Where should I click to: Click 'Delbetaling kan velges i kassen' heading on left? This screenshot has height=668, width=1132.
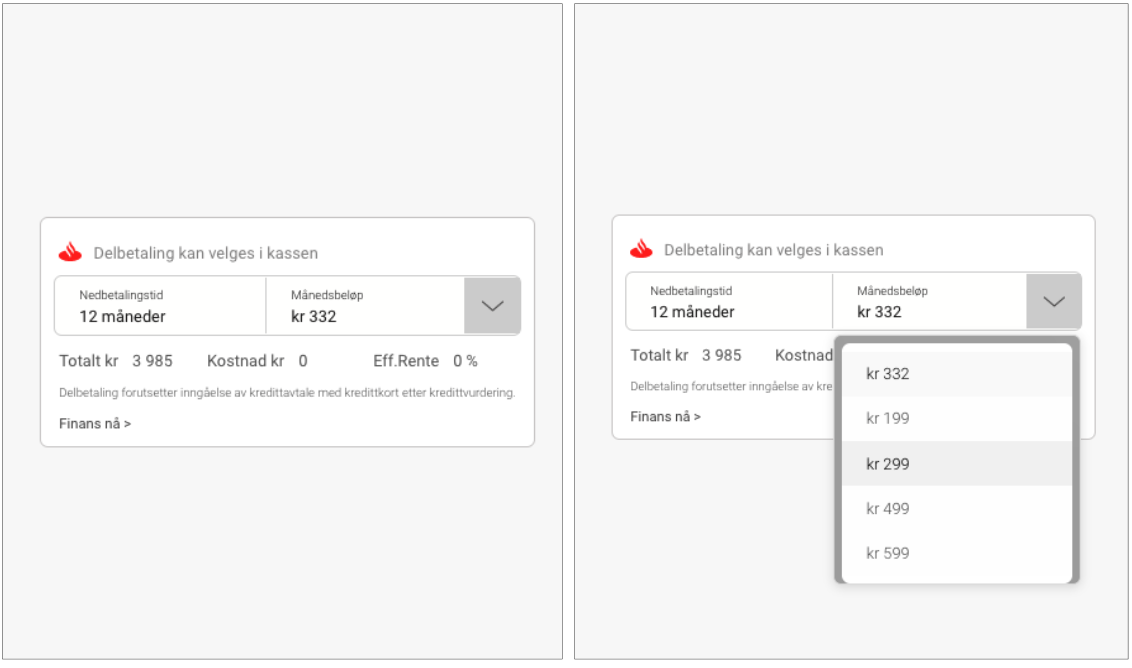click(x=206, y=253)
